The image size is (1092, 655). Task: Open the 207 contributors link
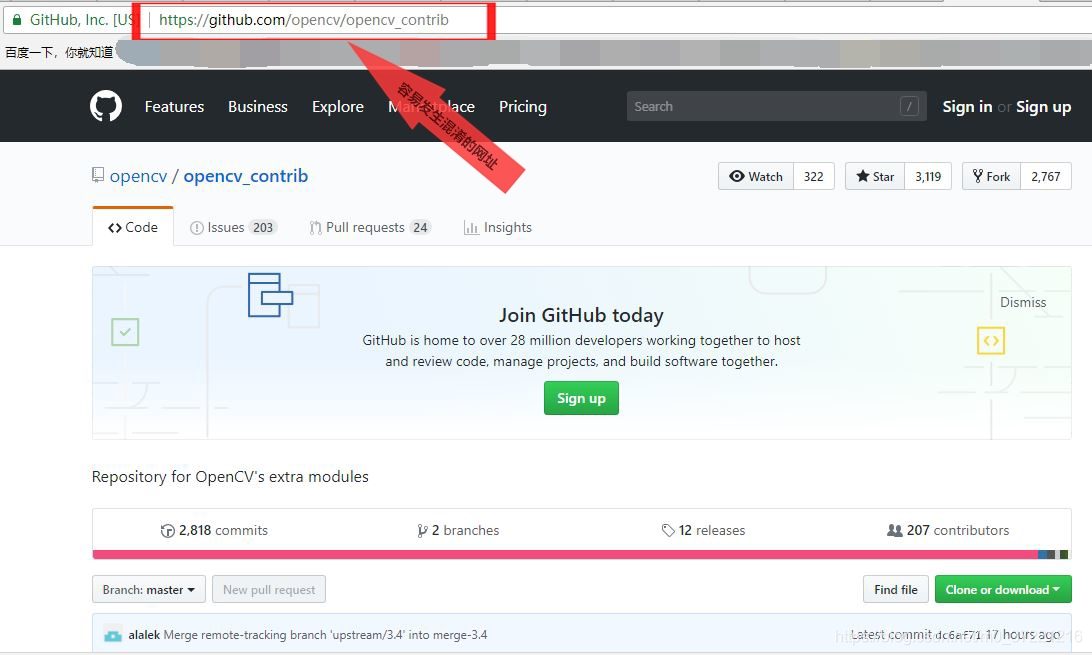[x=947, y=530]
